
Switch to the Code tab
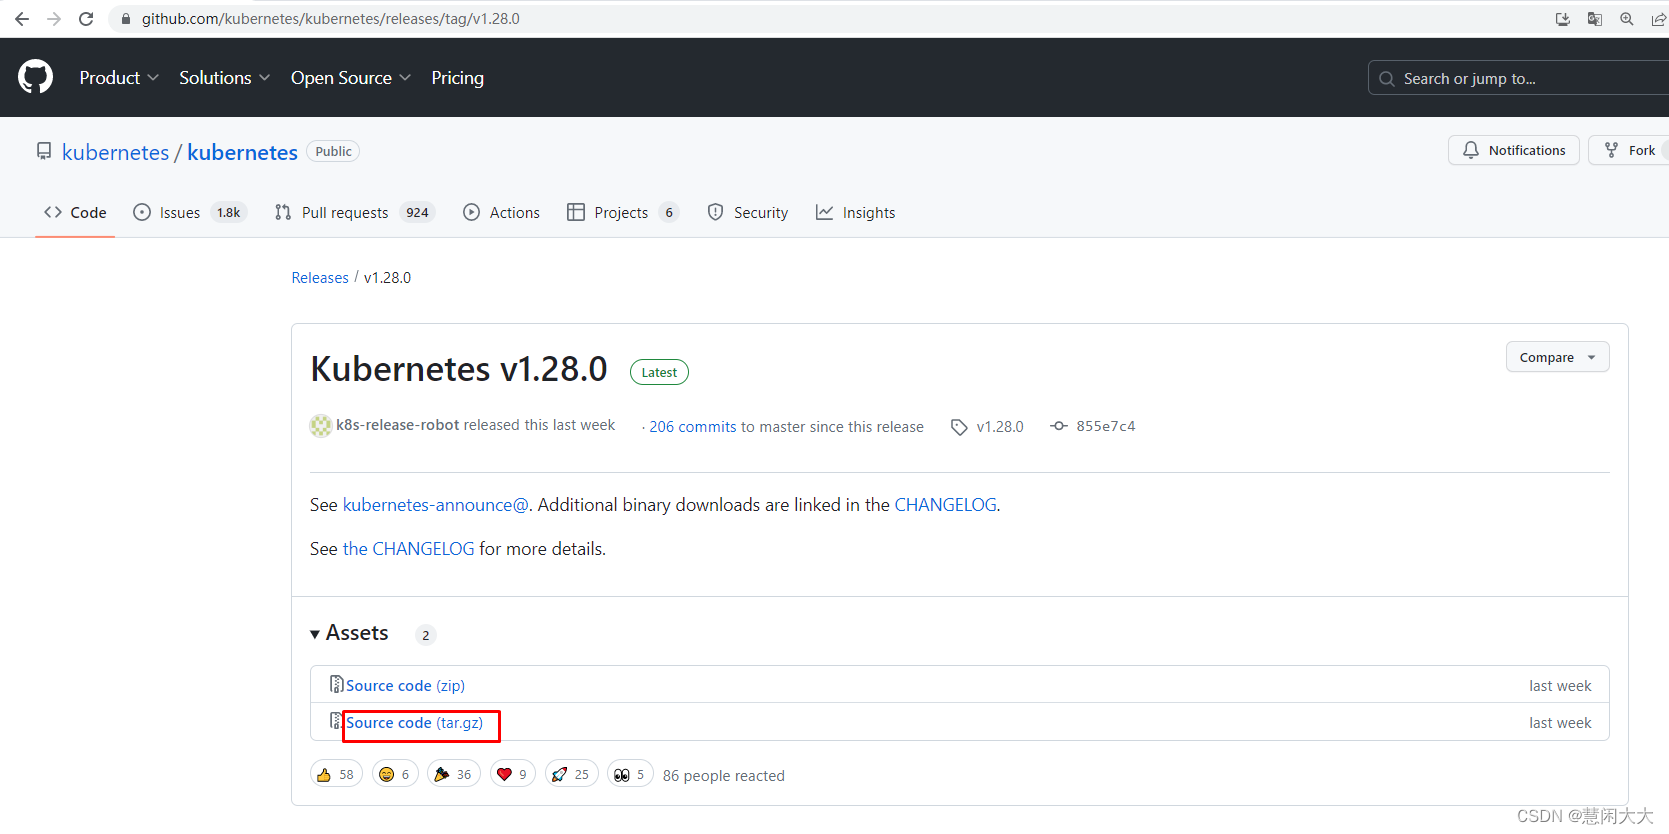coord(75,212)
